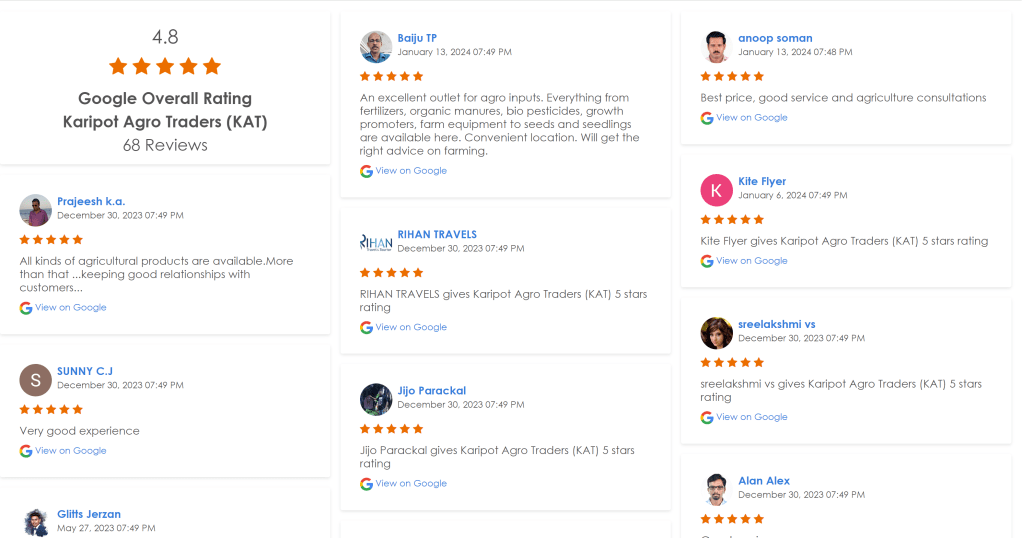Click Baiju TP's profile avatar
The height and width of the screenshot is (538, 1022).
[x=376, y=46]
